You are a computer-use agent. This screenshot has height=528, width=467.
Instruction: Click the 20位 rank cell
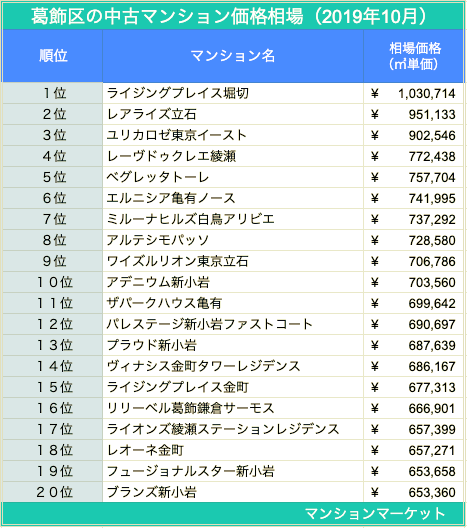(53, 492)
